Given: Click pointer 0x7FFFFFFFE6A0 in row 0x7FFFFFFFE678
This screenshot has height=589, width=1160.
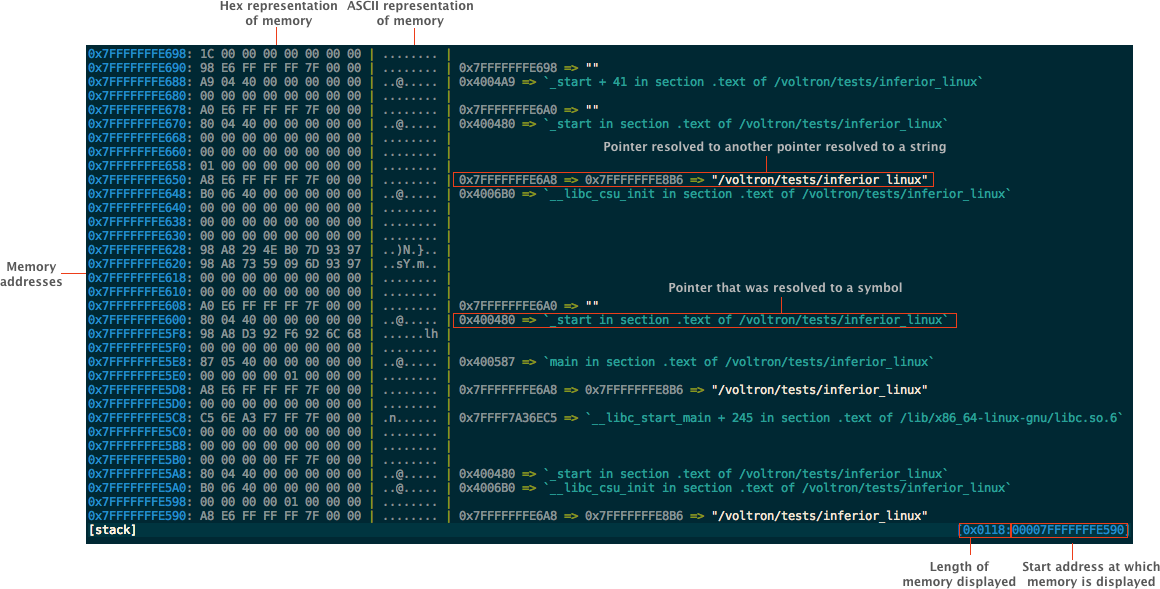Looking at the screenshot, I should click(x=508, y=110).
